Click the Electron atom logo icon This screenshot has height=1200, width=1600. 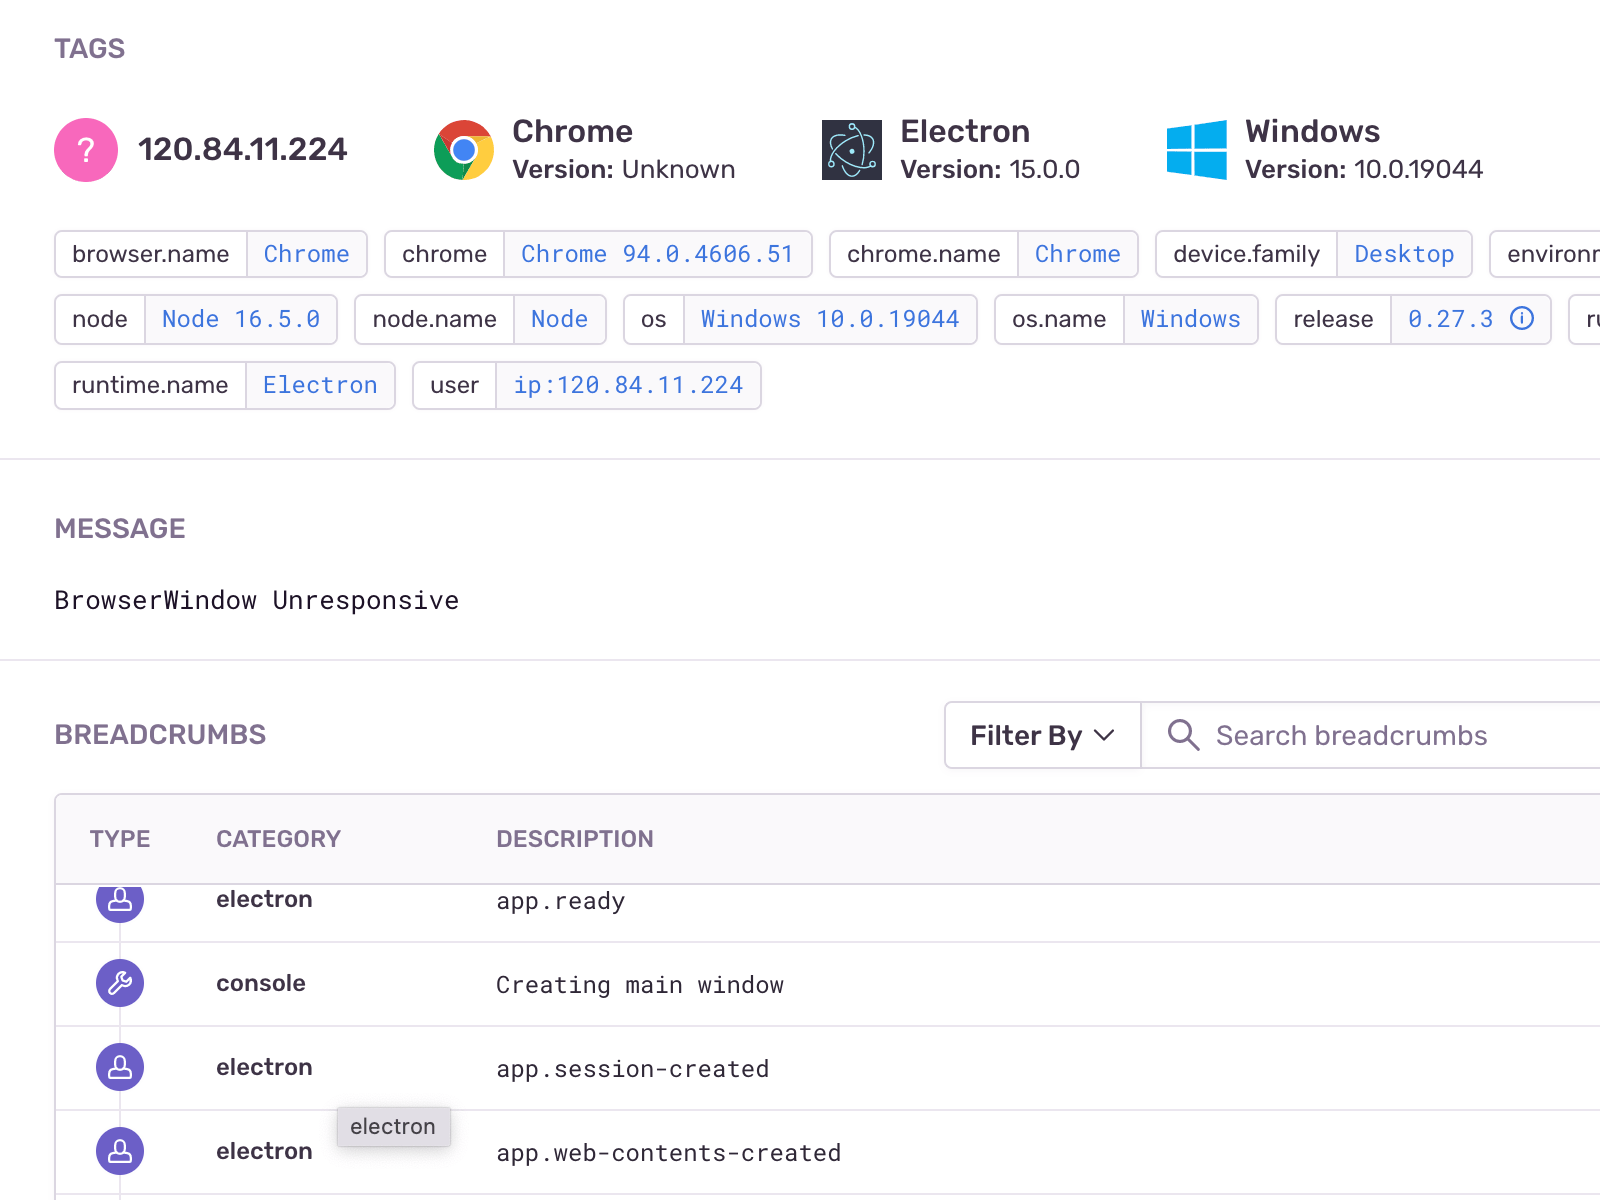[x=852, y=150]
